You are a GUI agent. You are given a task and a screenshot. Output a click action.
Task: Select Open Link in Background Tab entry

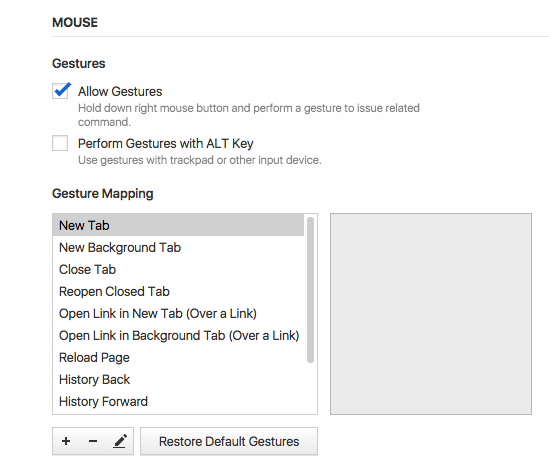coord(178,335)
